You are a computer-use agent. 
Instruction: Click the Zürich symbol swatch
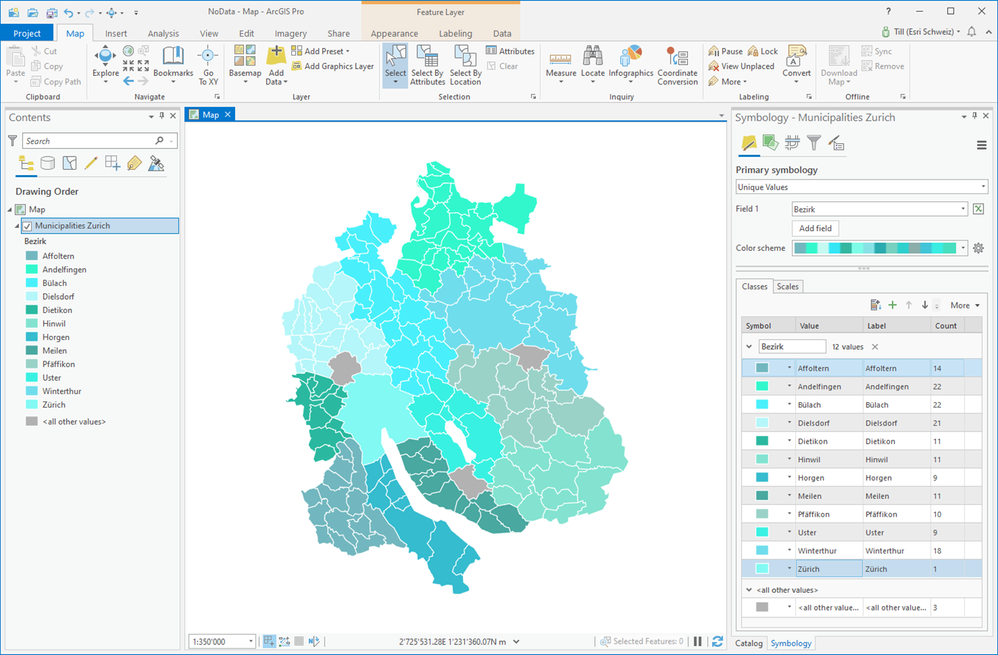pos(762,569)
